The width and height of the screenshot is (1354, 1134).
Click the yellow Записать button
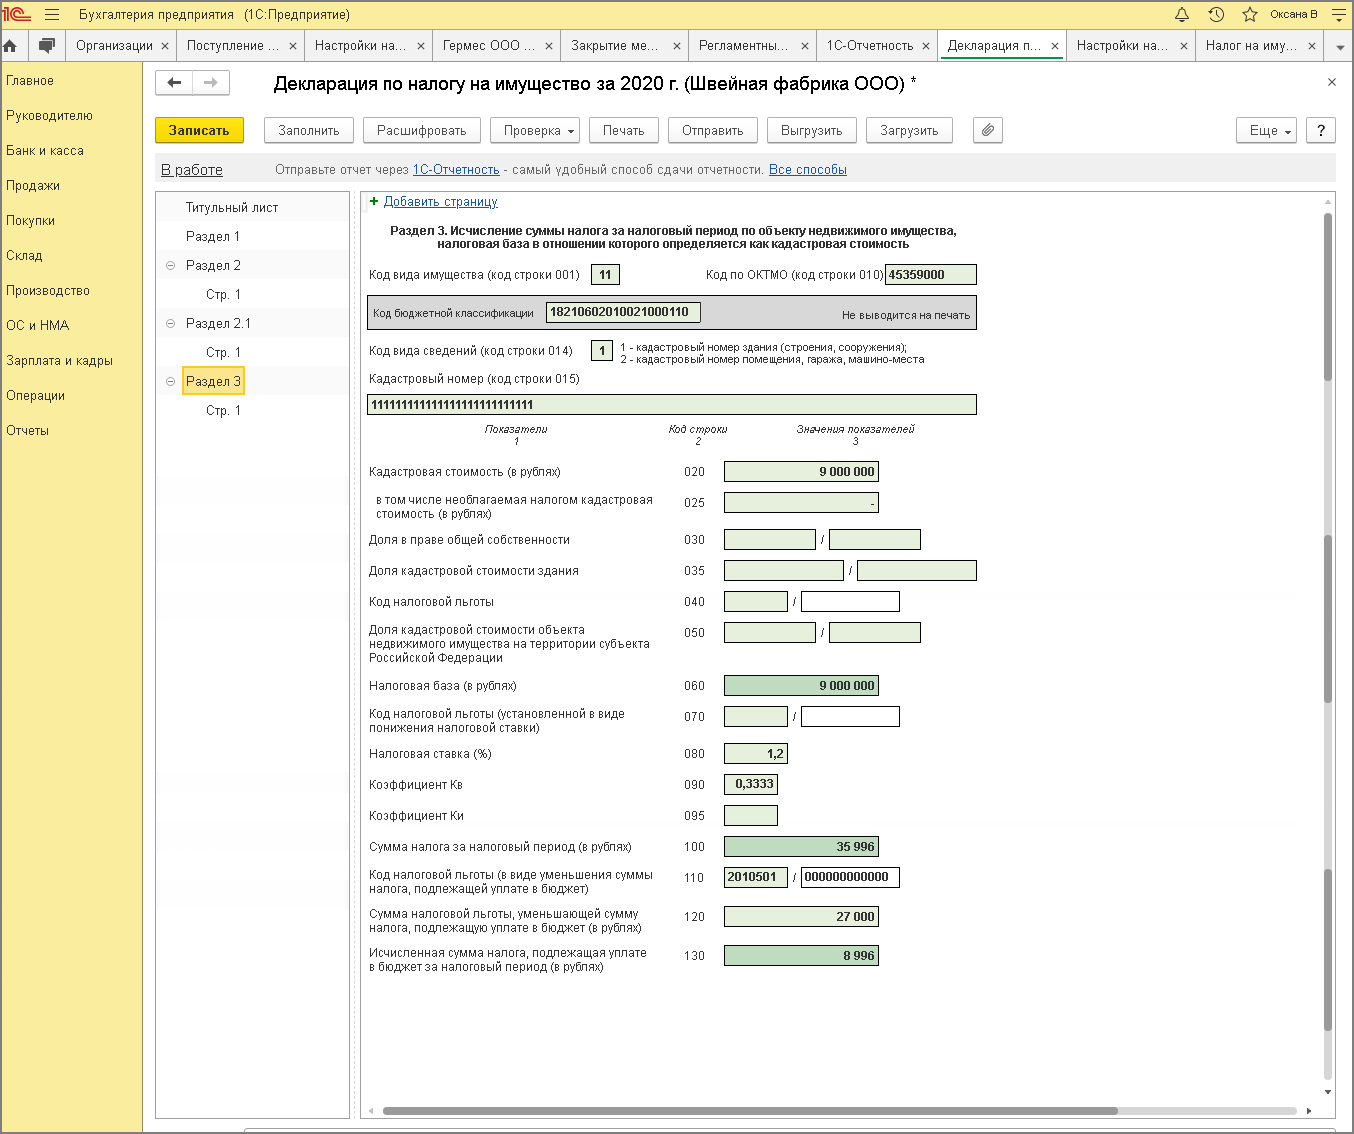[199, 130]
